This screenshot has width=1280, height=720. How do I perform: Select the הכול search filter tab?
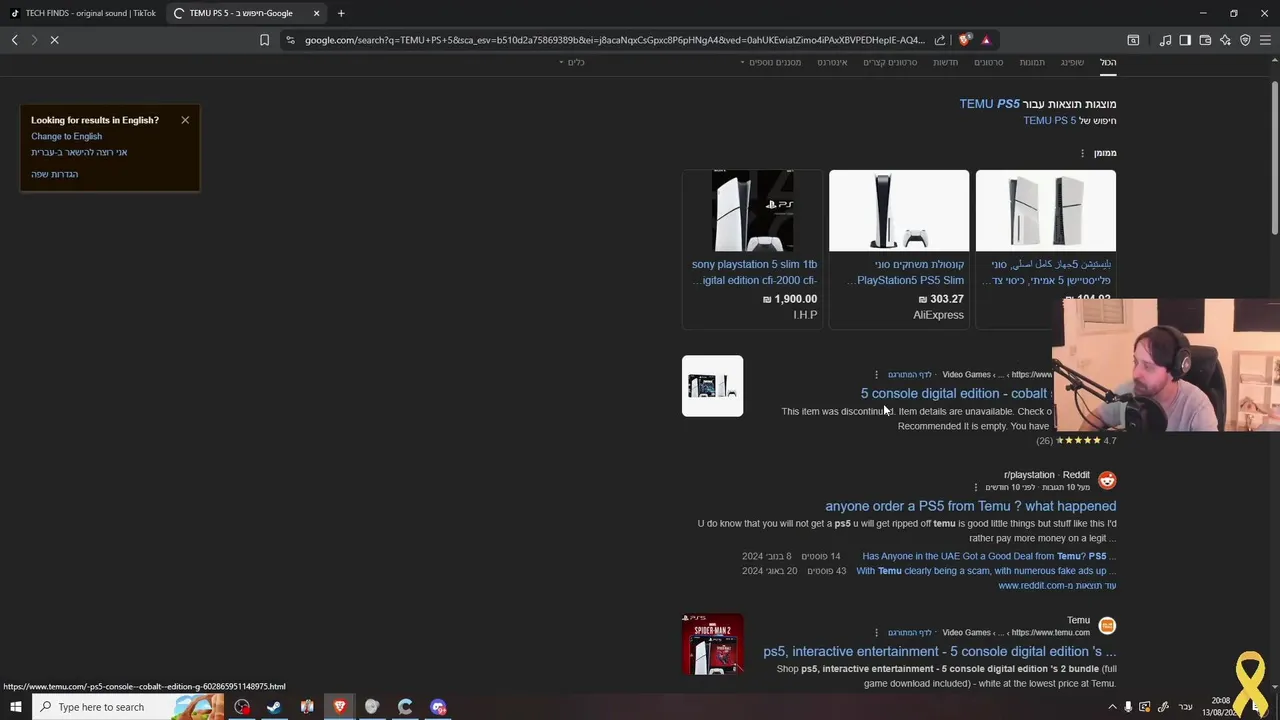[1108, 62]
